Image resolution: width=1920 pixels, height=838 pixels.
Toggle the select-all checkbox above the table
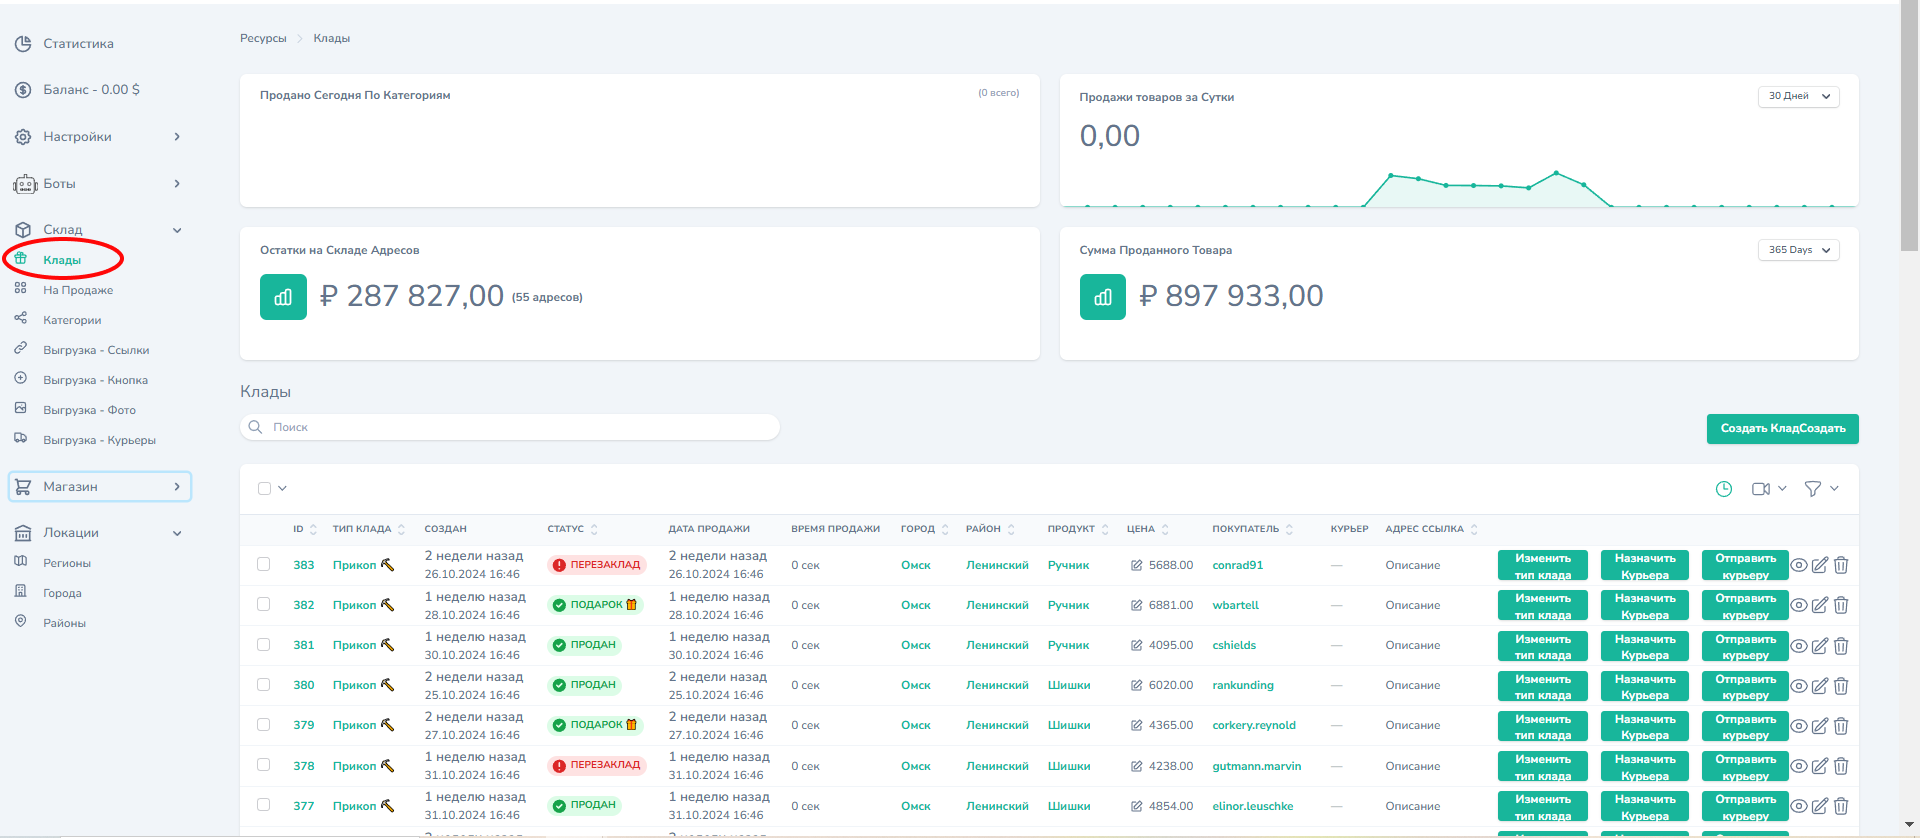click(264, 488)
